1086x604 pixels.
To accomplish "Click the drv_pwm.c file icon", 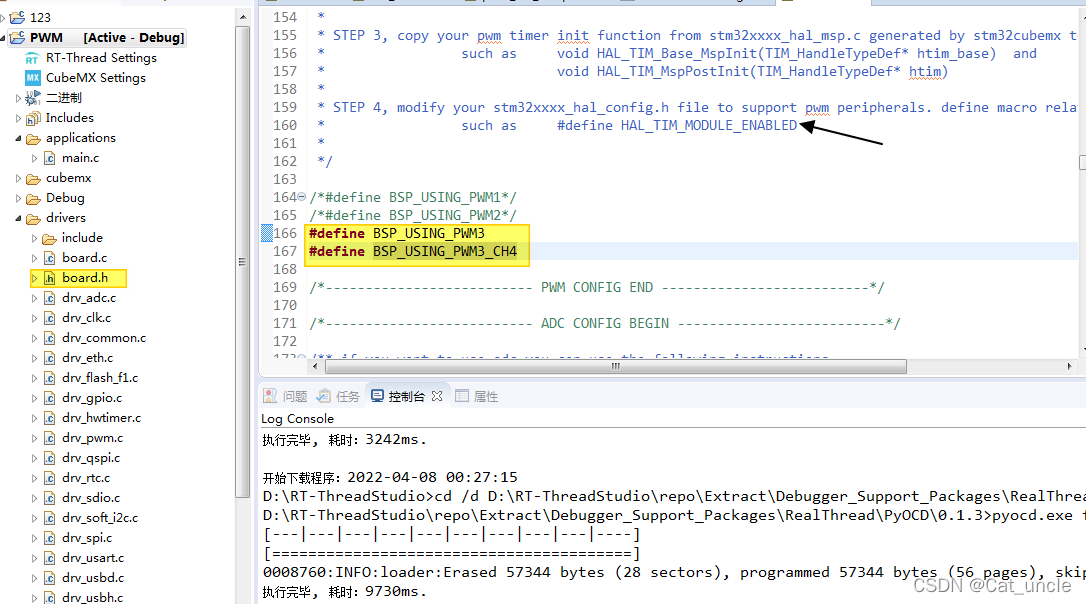I will (49, 438).
